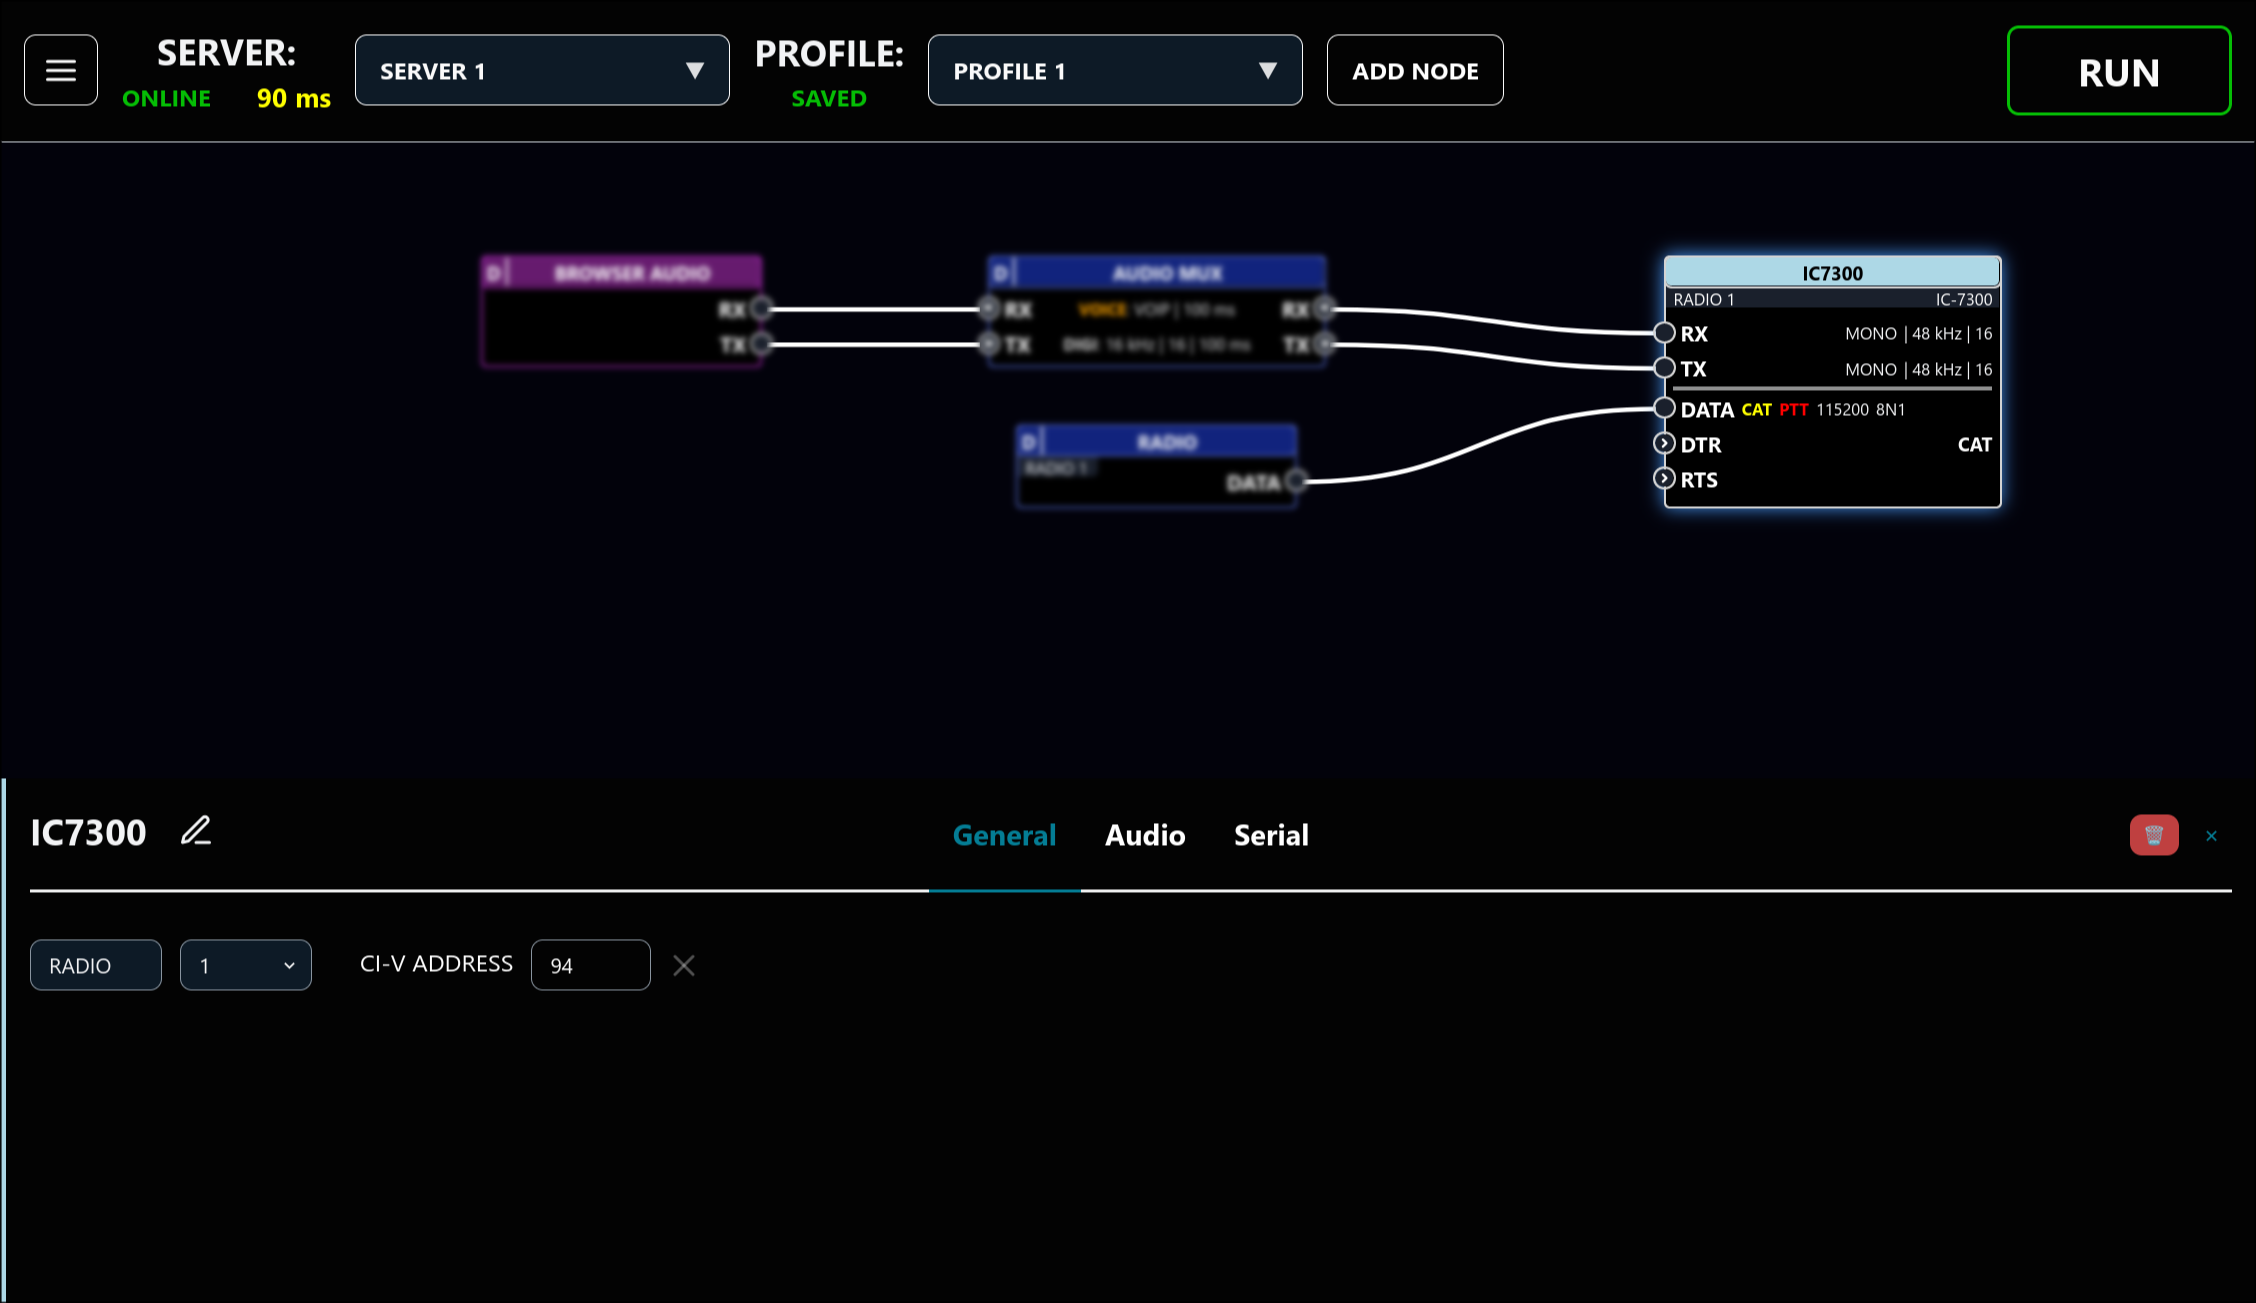
Task: Click the ONLINE server status text
Action: pyautogui.click(x=166, y=99)
